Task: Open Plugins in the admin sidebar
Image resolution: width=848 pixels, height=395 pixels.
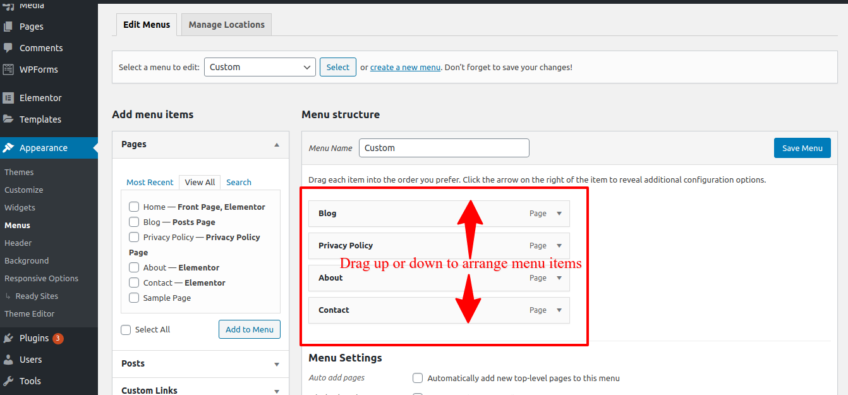Action: coord(34,338)
